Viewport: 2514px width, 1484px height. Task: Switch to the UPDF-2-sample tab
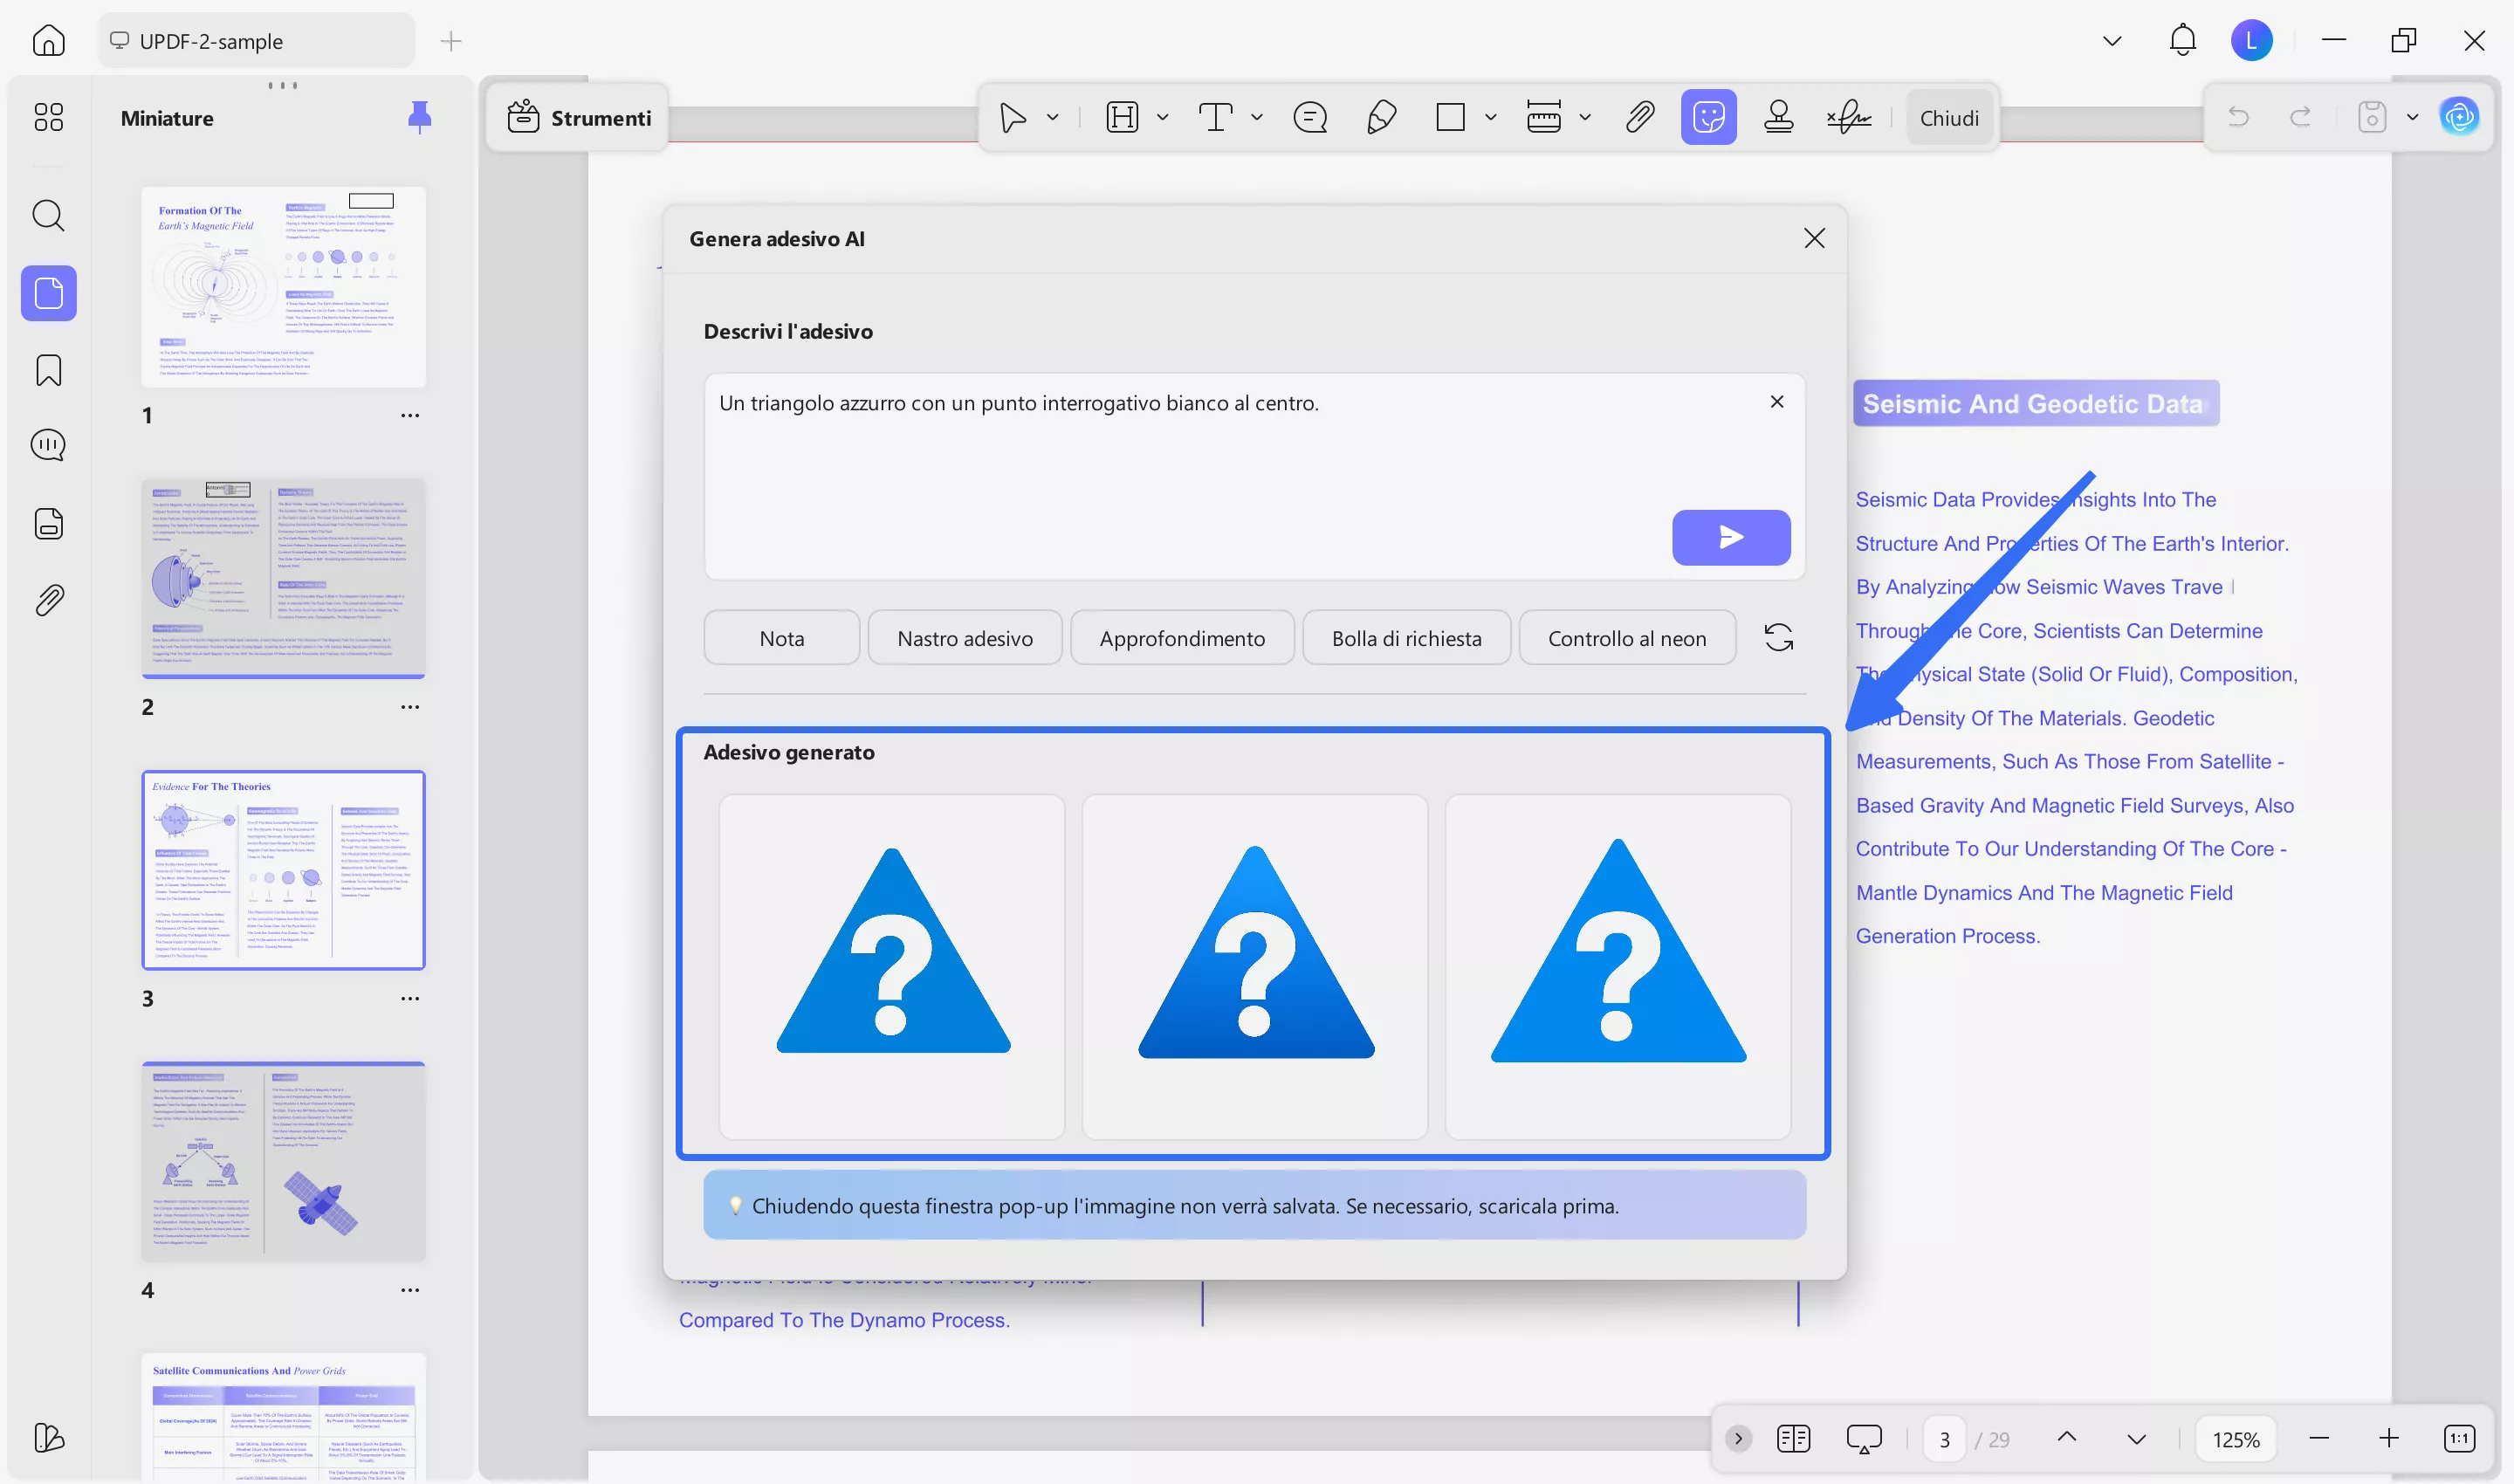coord(211,41)
